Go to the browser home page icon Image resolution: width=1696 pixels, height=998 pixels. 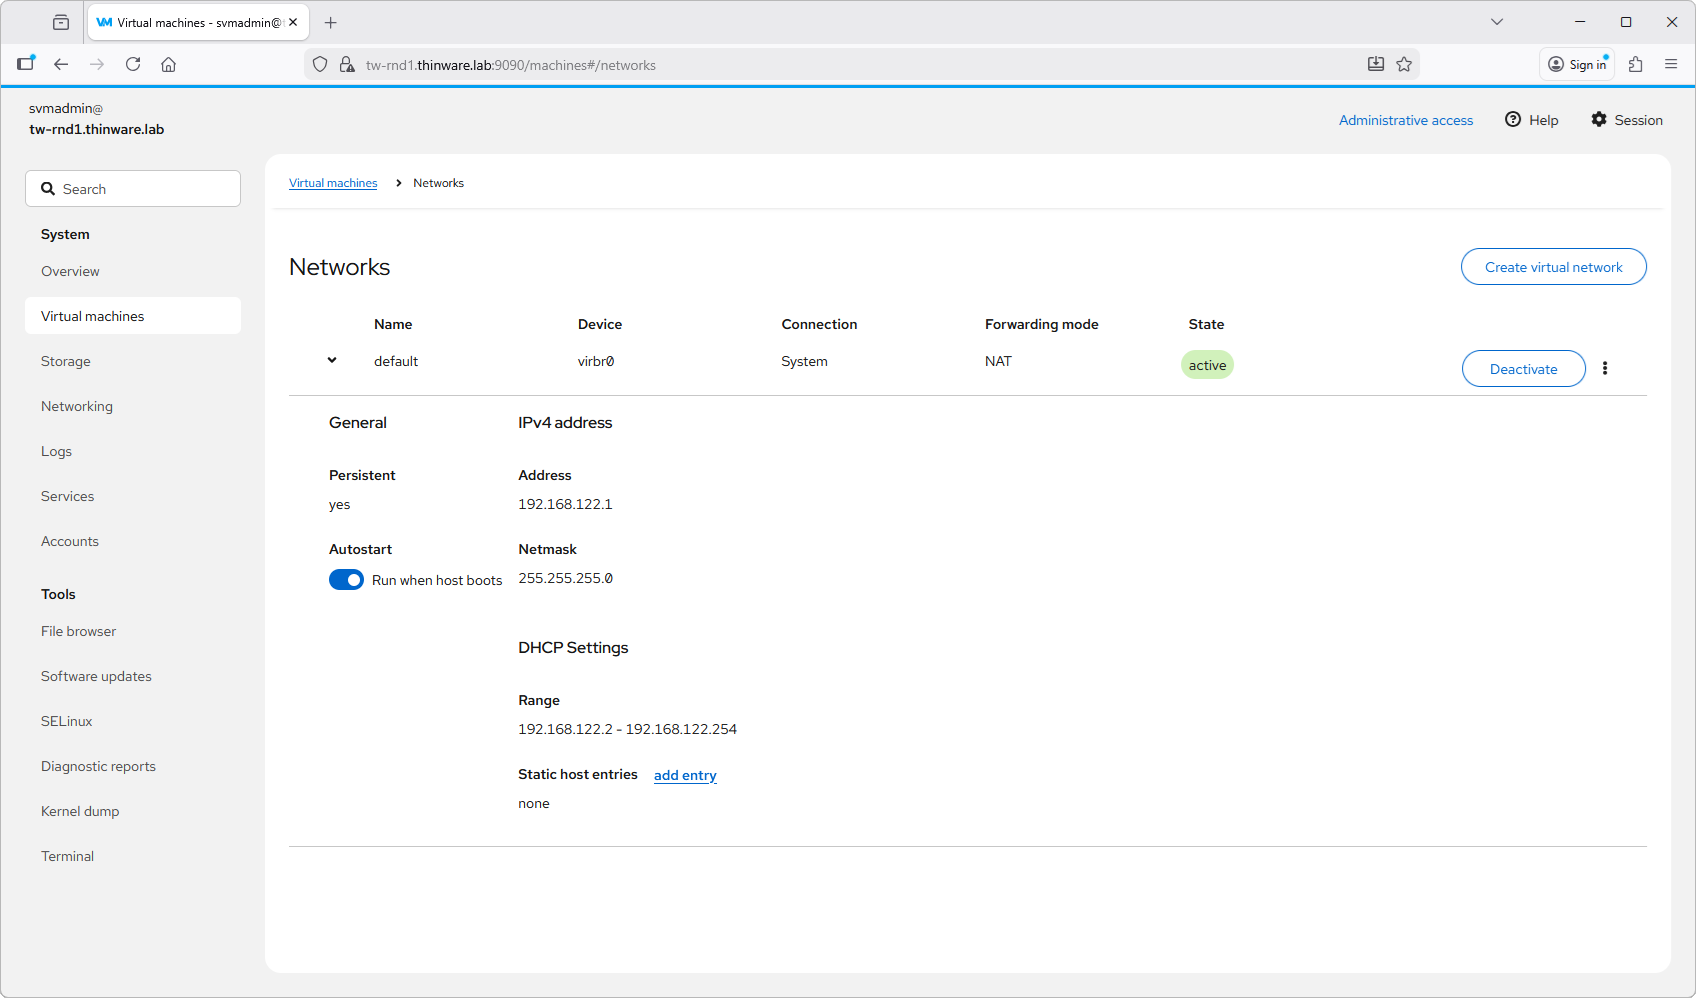pyautogui.click(x=169, y=64)
